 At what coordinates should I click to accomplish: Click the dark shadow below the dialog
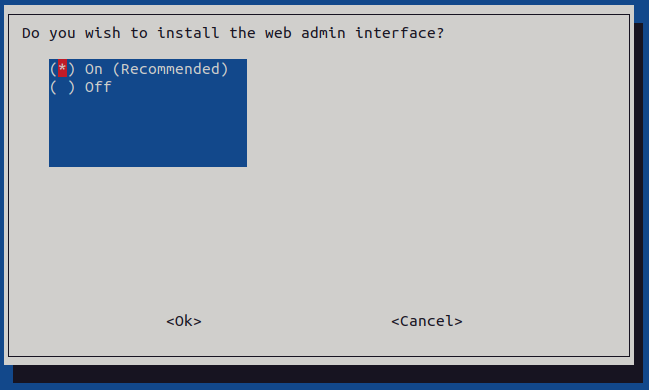[x=327, y=374]
